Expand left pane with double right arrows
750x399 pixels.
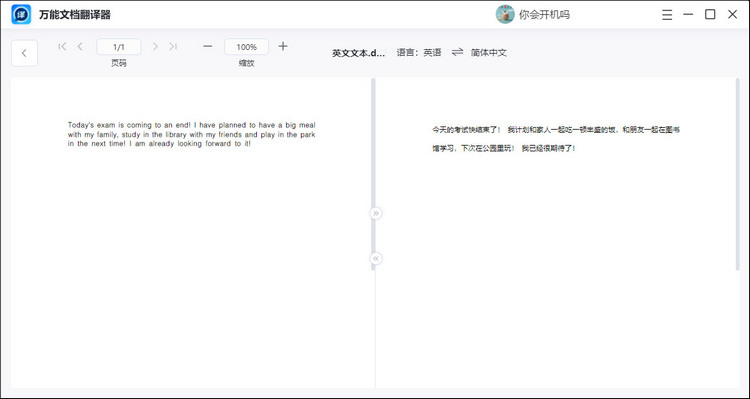376,213
